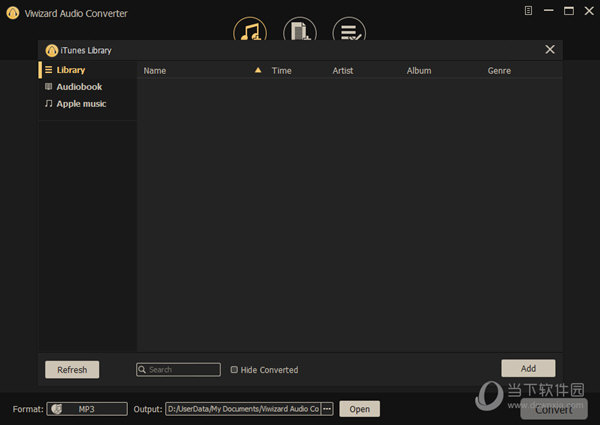The width and height of the screenshot is (600, 425).
Task: Sort by the Time column header
Action: (282, 71)
